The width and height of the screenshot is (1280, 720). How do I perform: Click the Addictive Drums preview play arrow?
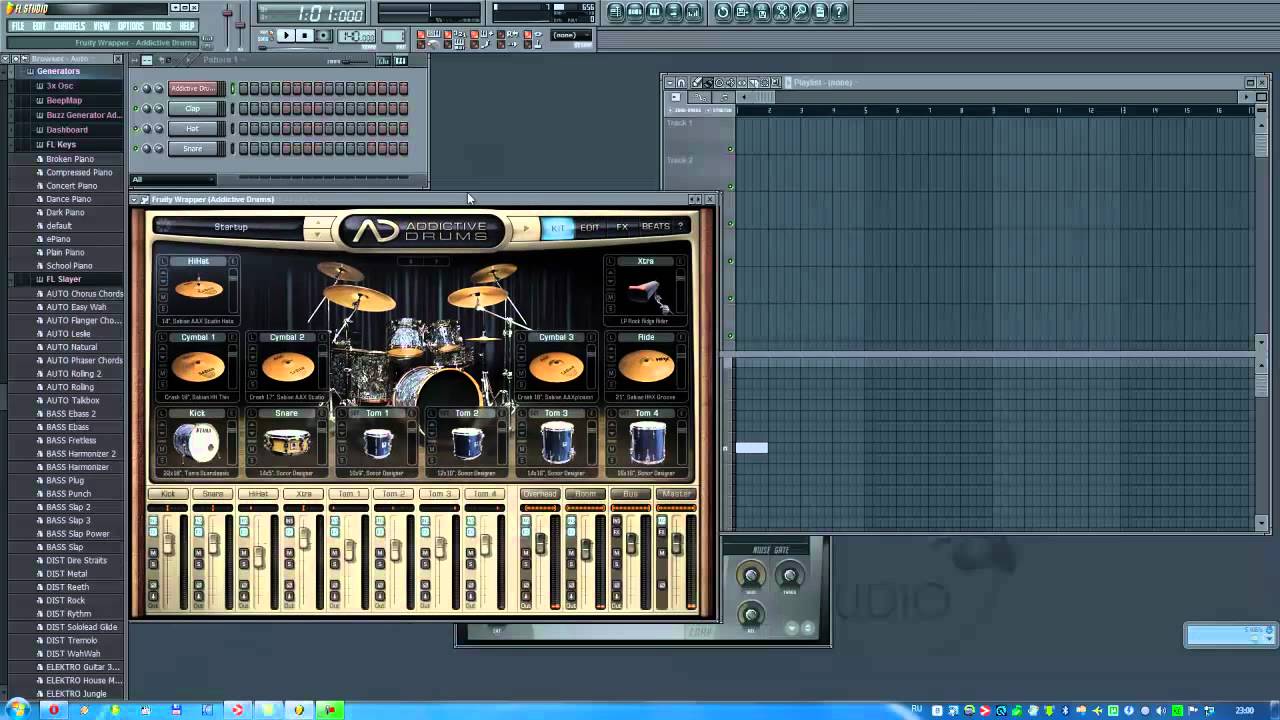tap(524, 228)
